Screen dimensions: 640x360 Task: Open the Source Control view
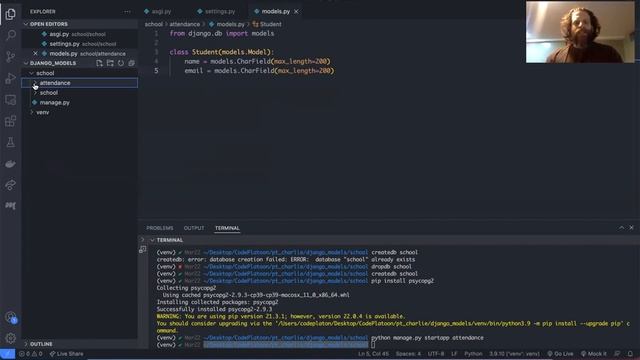[11, 56]
